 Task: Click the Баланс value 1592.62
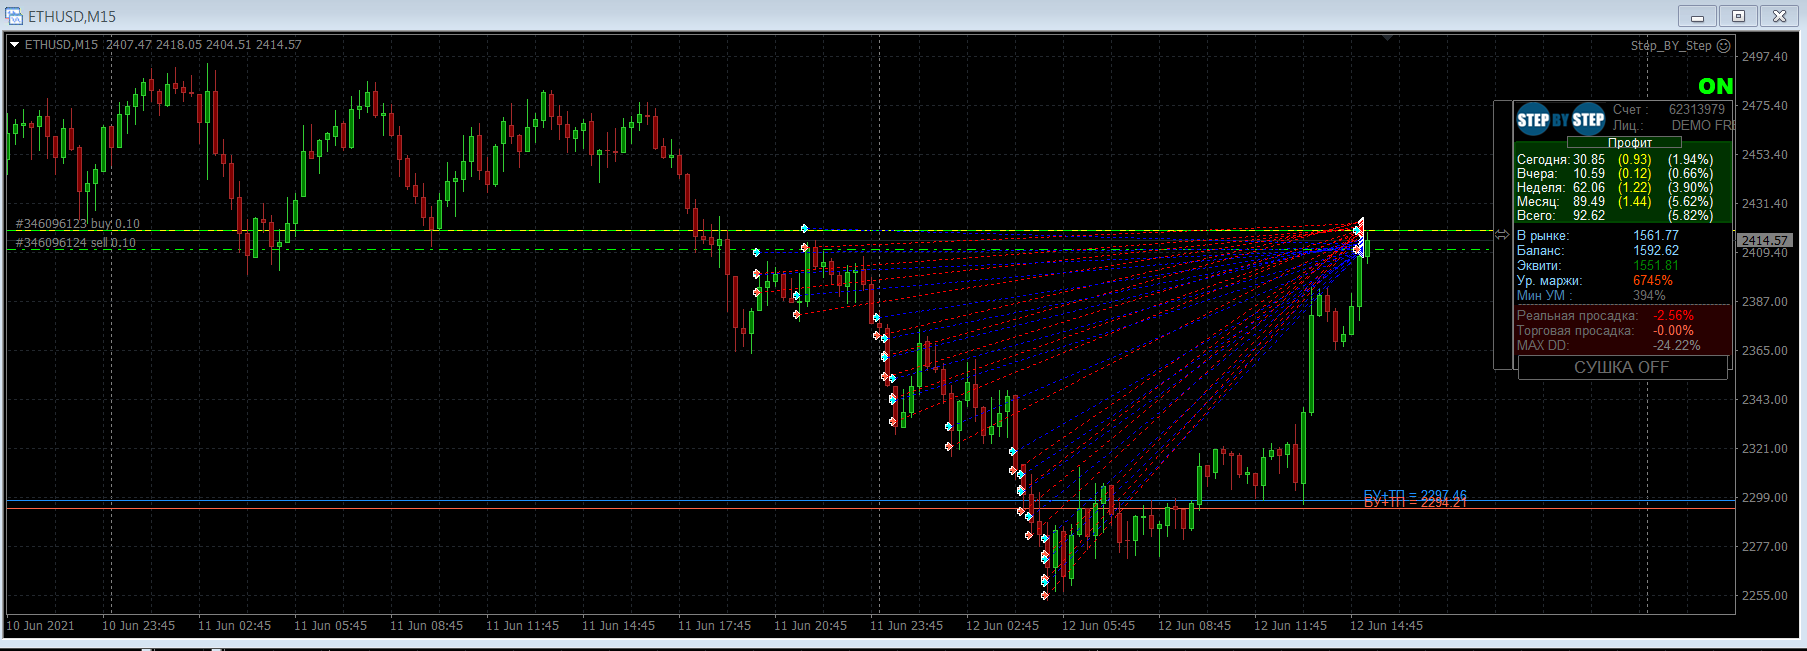pyautogui.click(x=1656, y=251)
